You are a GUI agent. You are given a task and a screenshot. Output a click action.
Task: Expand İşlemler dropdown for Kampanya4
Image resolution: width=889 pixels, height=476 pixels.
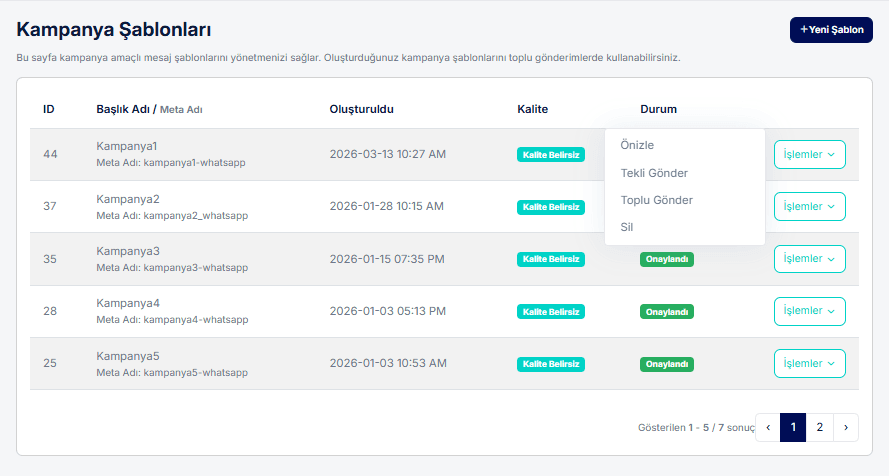[x=809, y=311]
